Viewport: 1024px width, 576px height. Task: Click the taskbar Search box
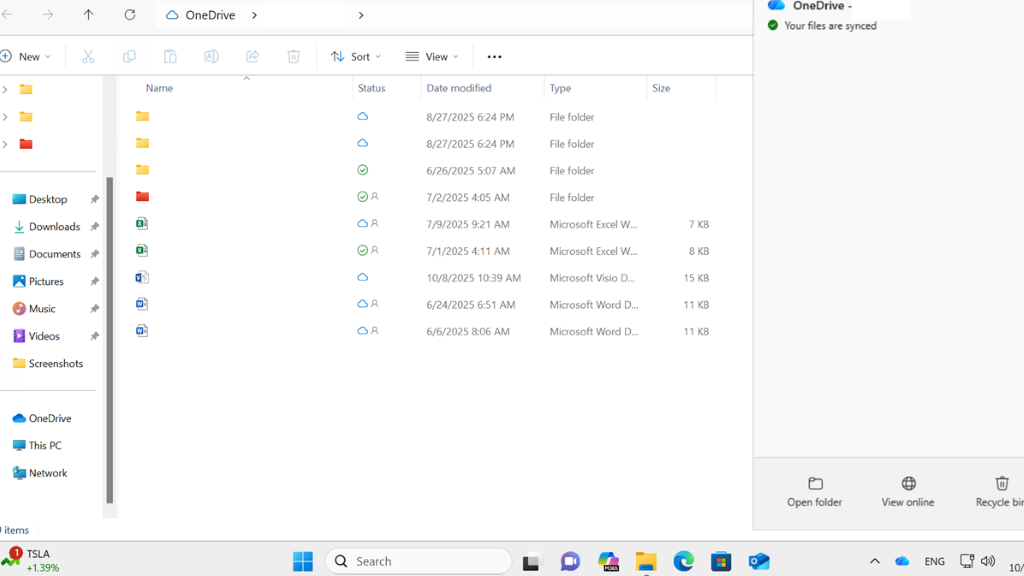(x=419, y=561)
